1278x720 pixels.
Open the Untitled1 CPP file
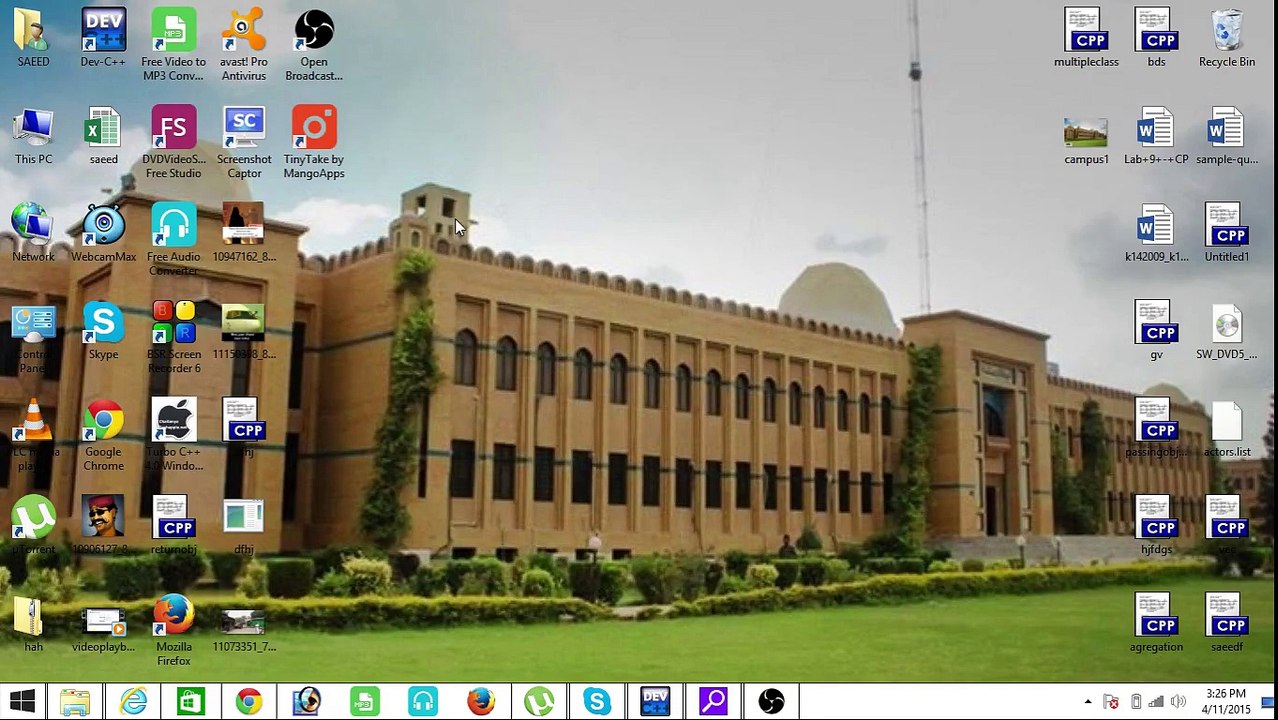pos(1226,233)
